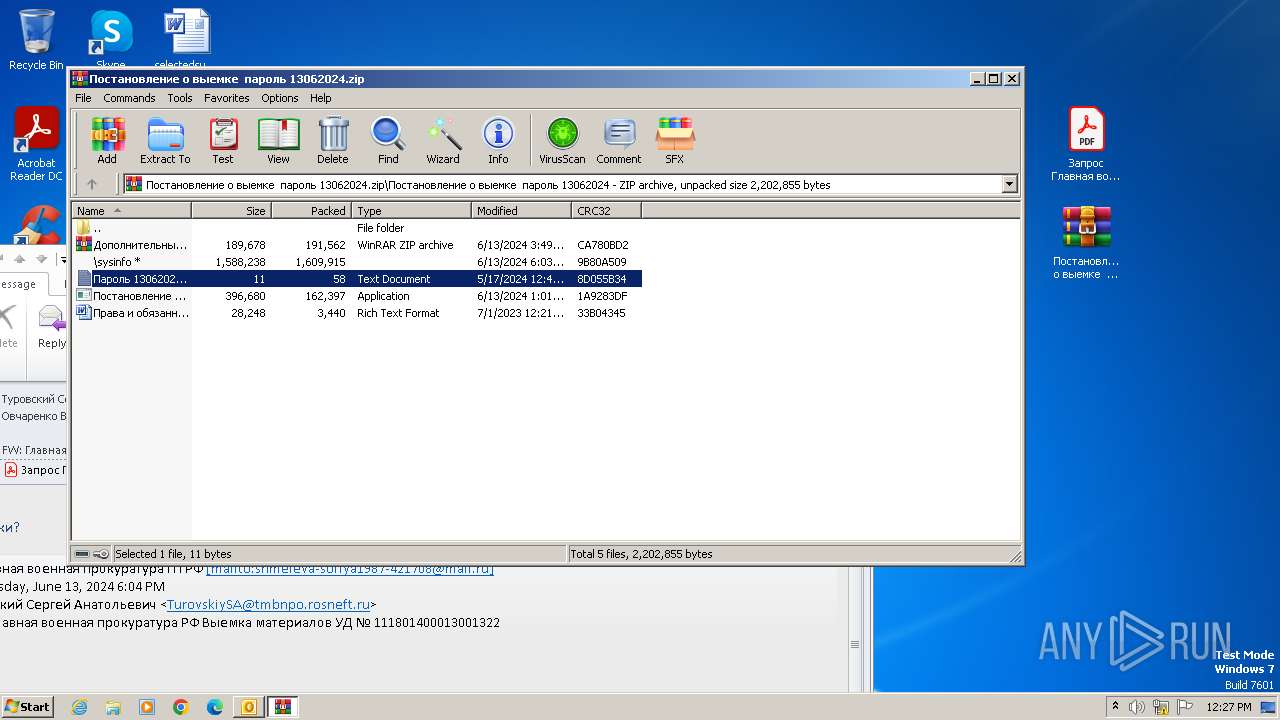Switch to the WinRAR taskbar button
The image size is (1280, 720).
click(282, 707)
